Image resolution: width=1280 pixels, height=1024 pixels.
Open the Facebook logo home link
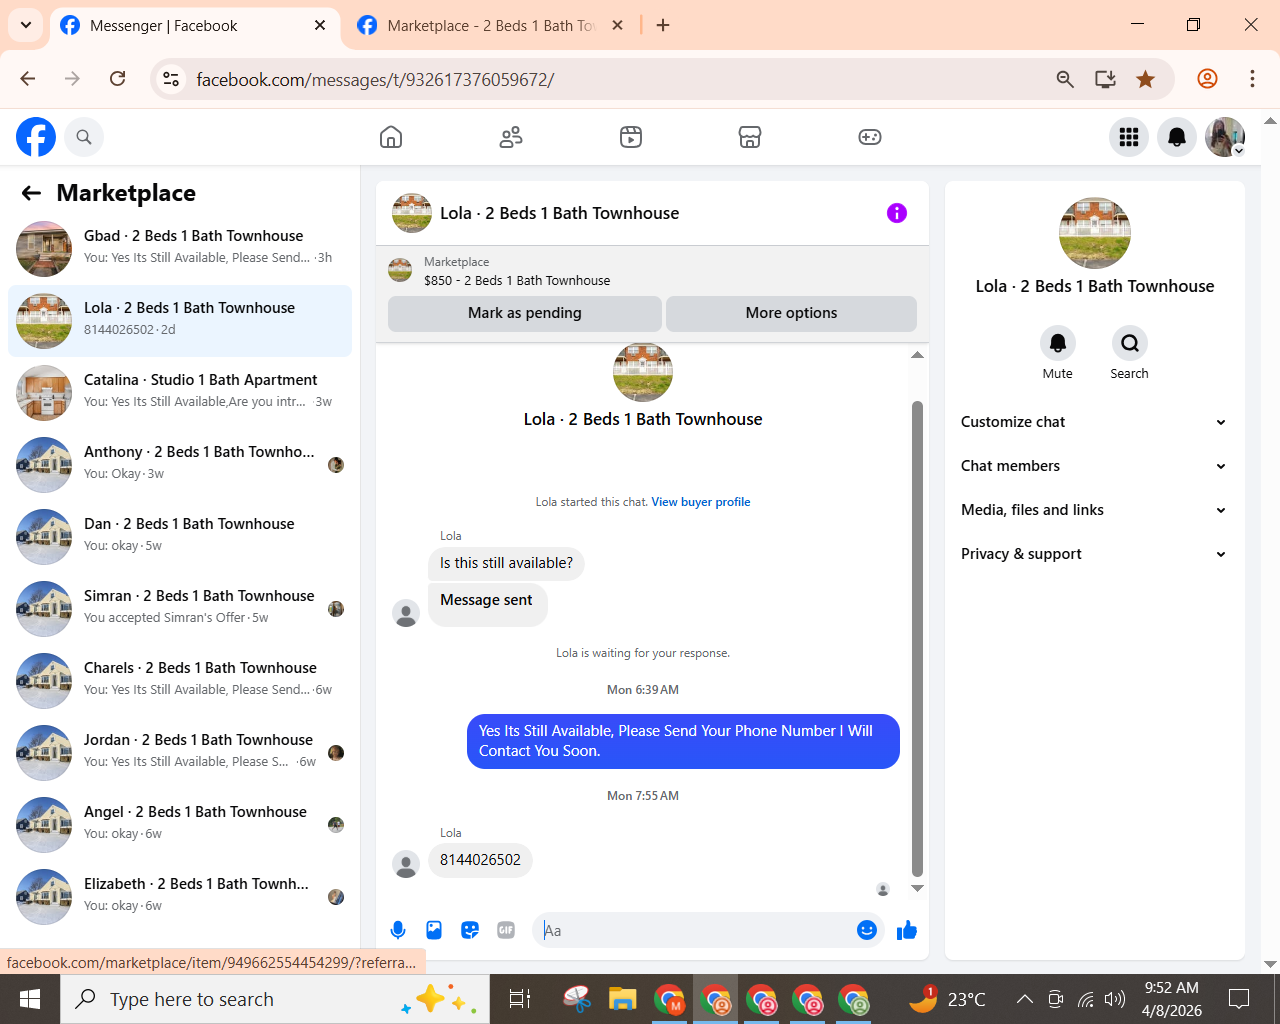[36, 137]
